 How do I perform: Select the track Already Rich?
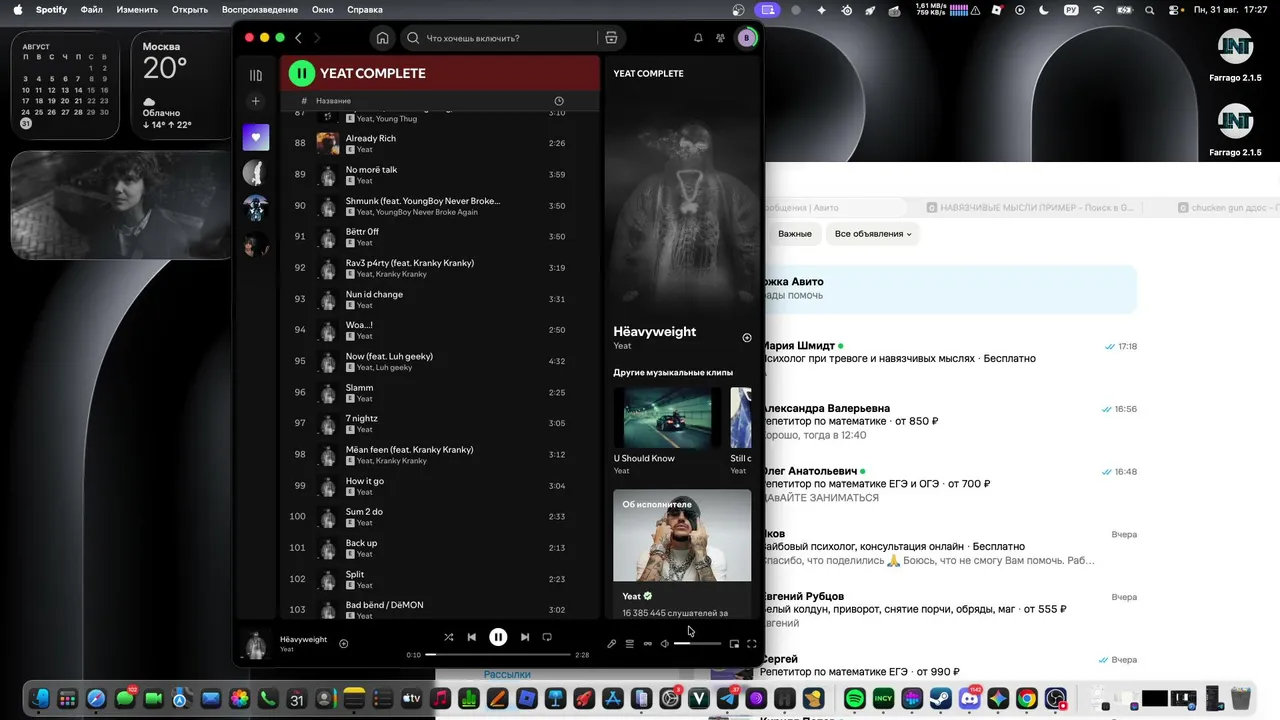pyautogui.click(x=371, y=138)
